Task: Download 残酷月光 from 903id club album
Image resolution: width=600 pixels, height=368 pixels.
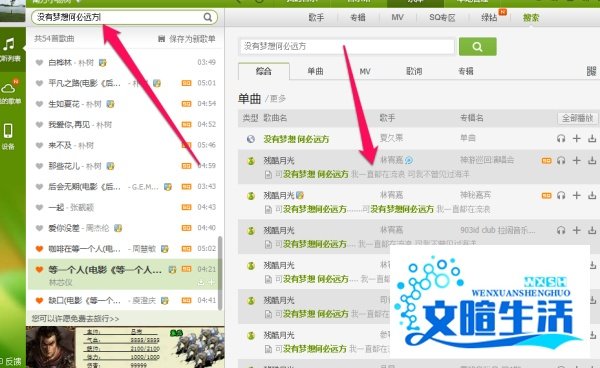Action: click(592, 230)
